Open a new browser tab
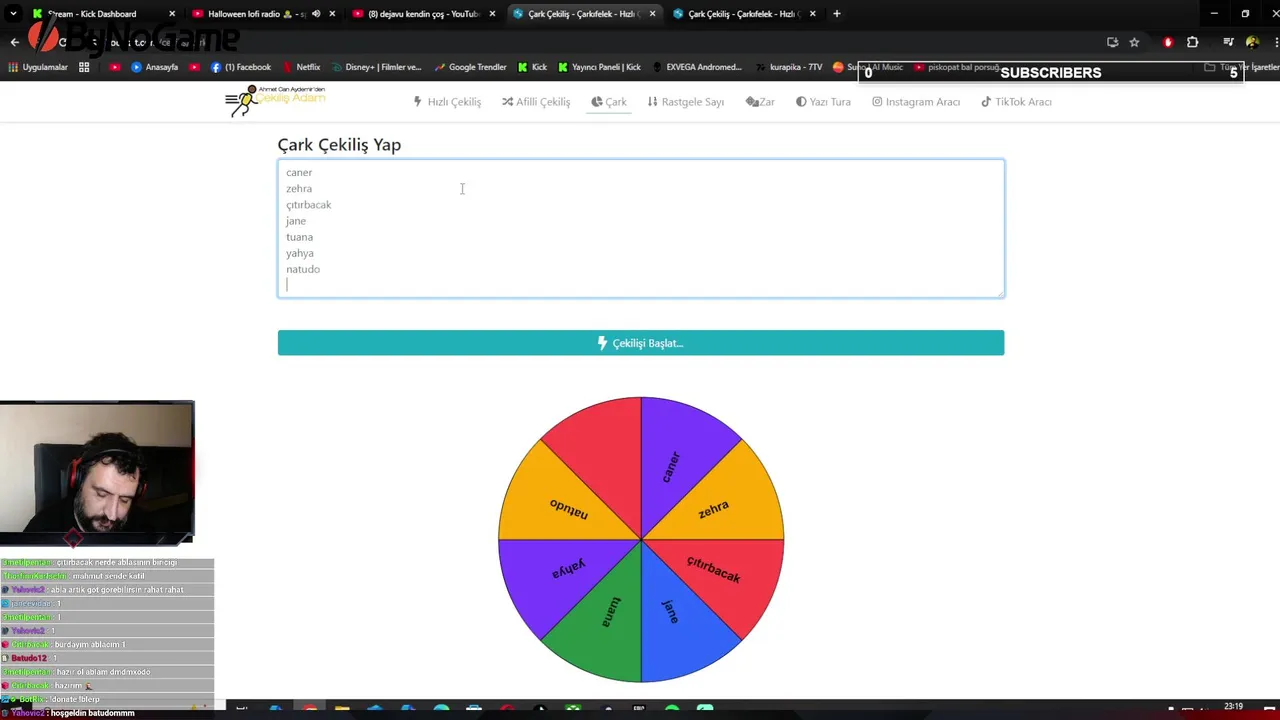Viewport: 1280px width, 720px height. click(x=837, y=14)
